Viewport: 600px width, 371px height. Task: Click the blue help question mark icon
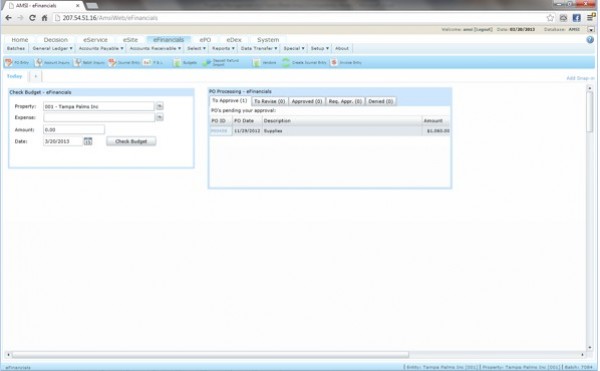tap(590, 40)
